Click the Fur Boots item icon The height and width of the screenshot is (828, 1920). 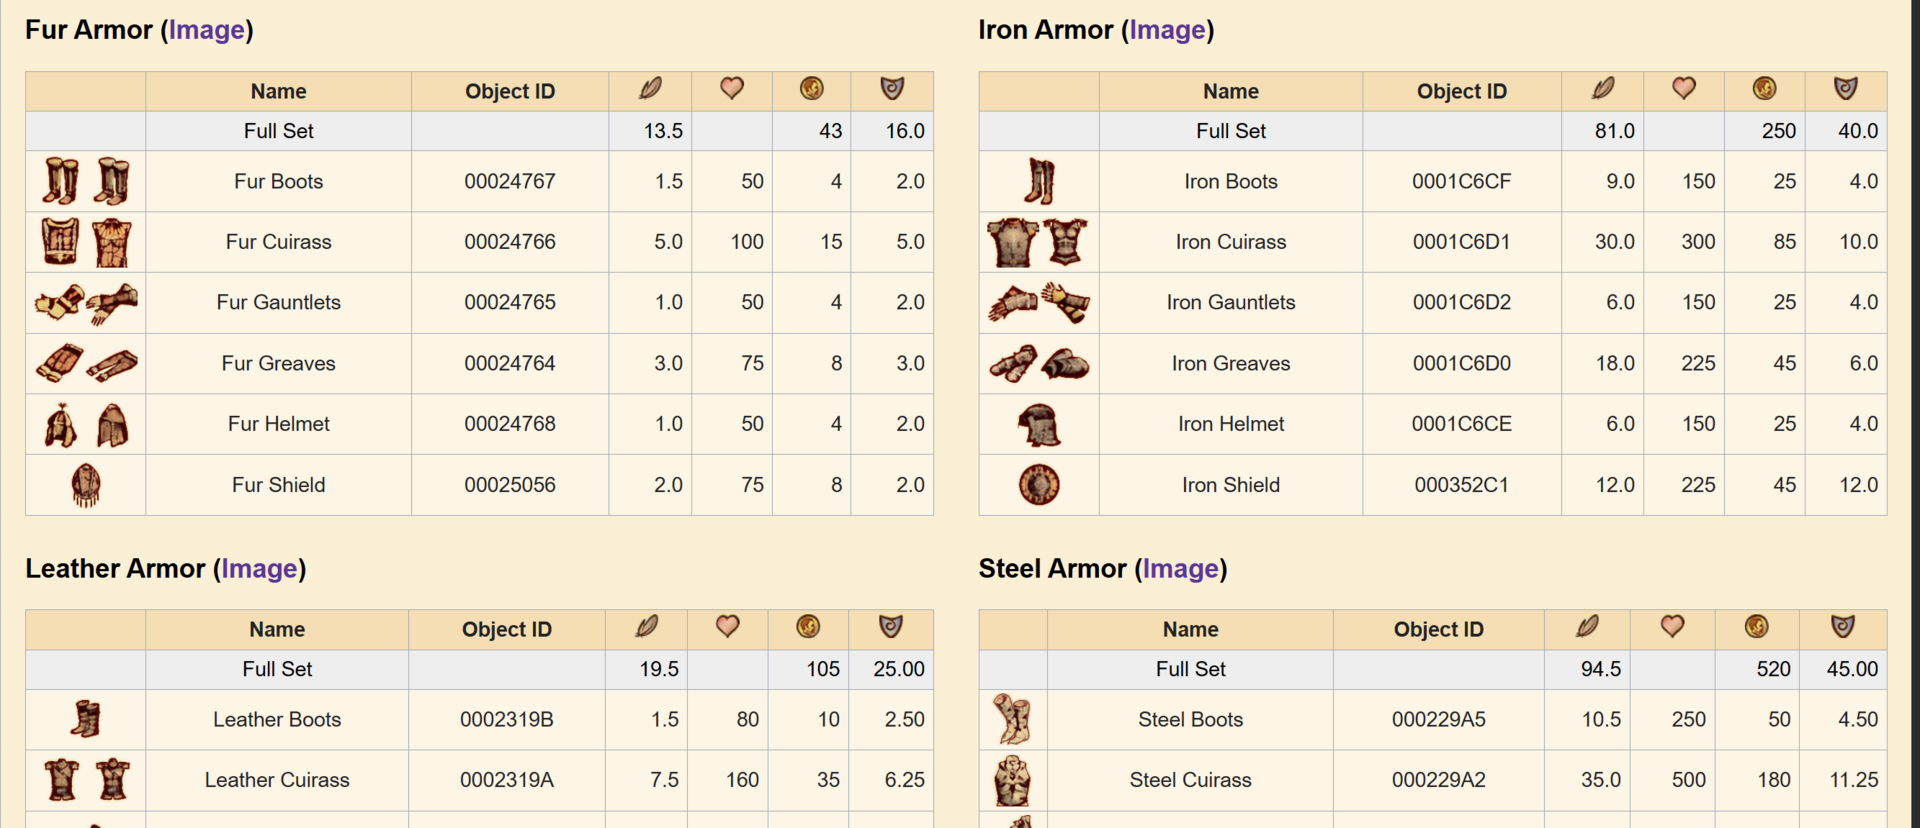click(86, 181)
